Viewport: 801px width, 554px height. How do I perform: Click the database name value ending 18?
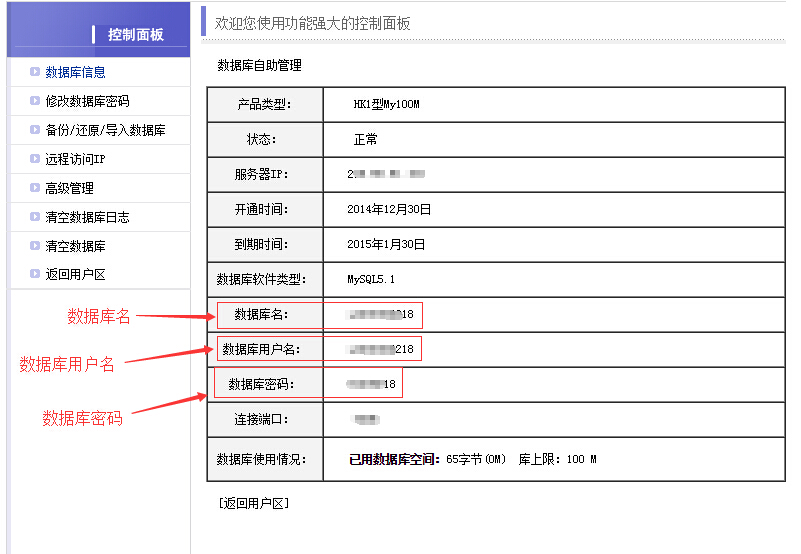[381, 314]
